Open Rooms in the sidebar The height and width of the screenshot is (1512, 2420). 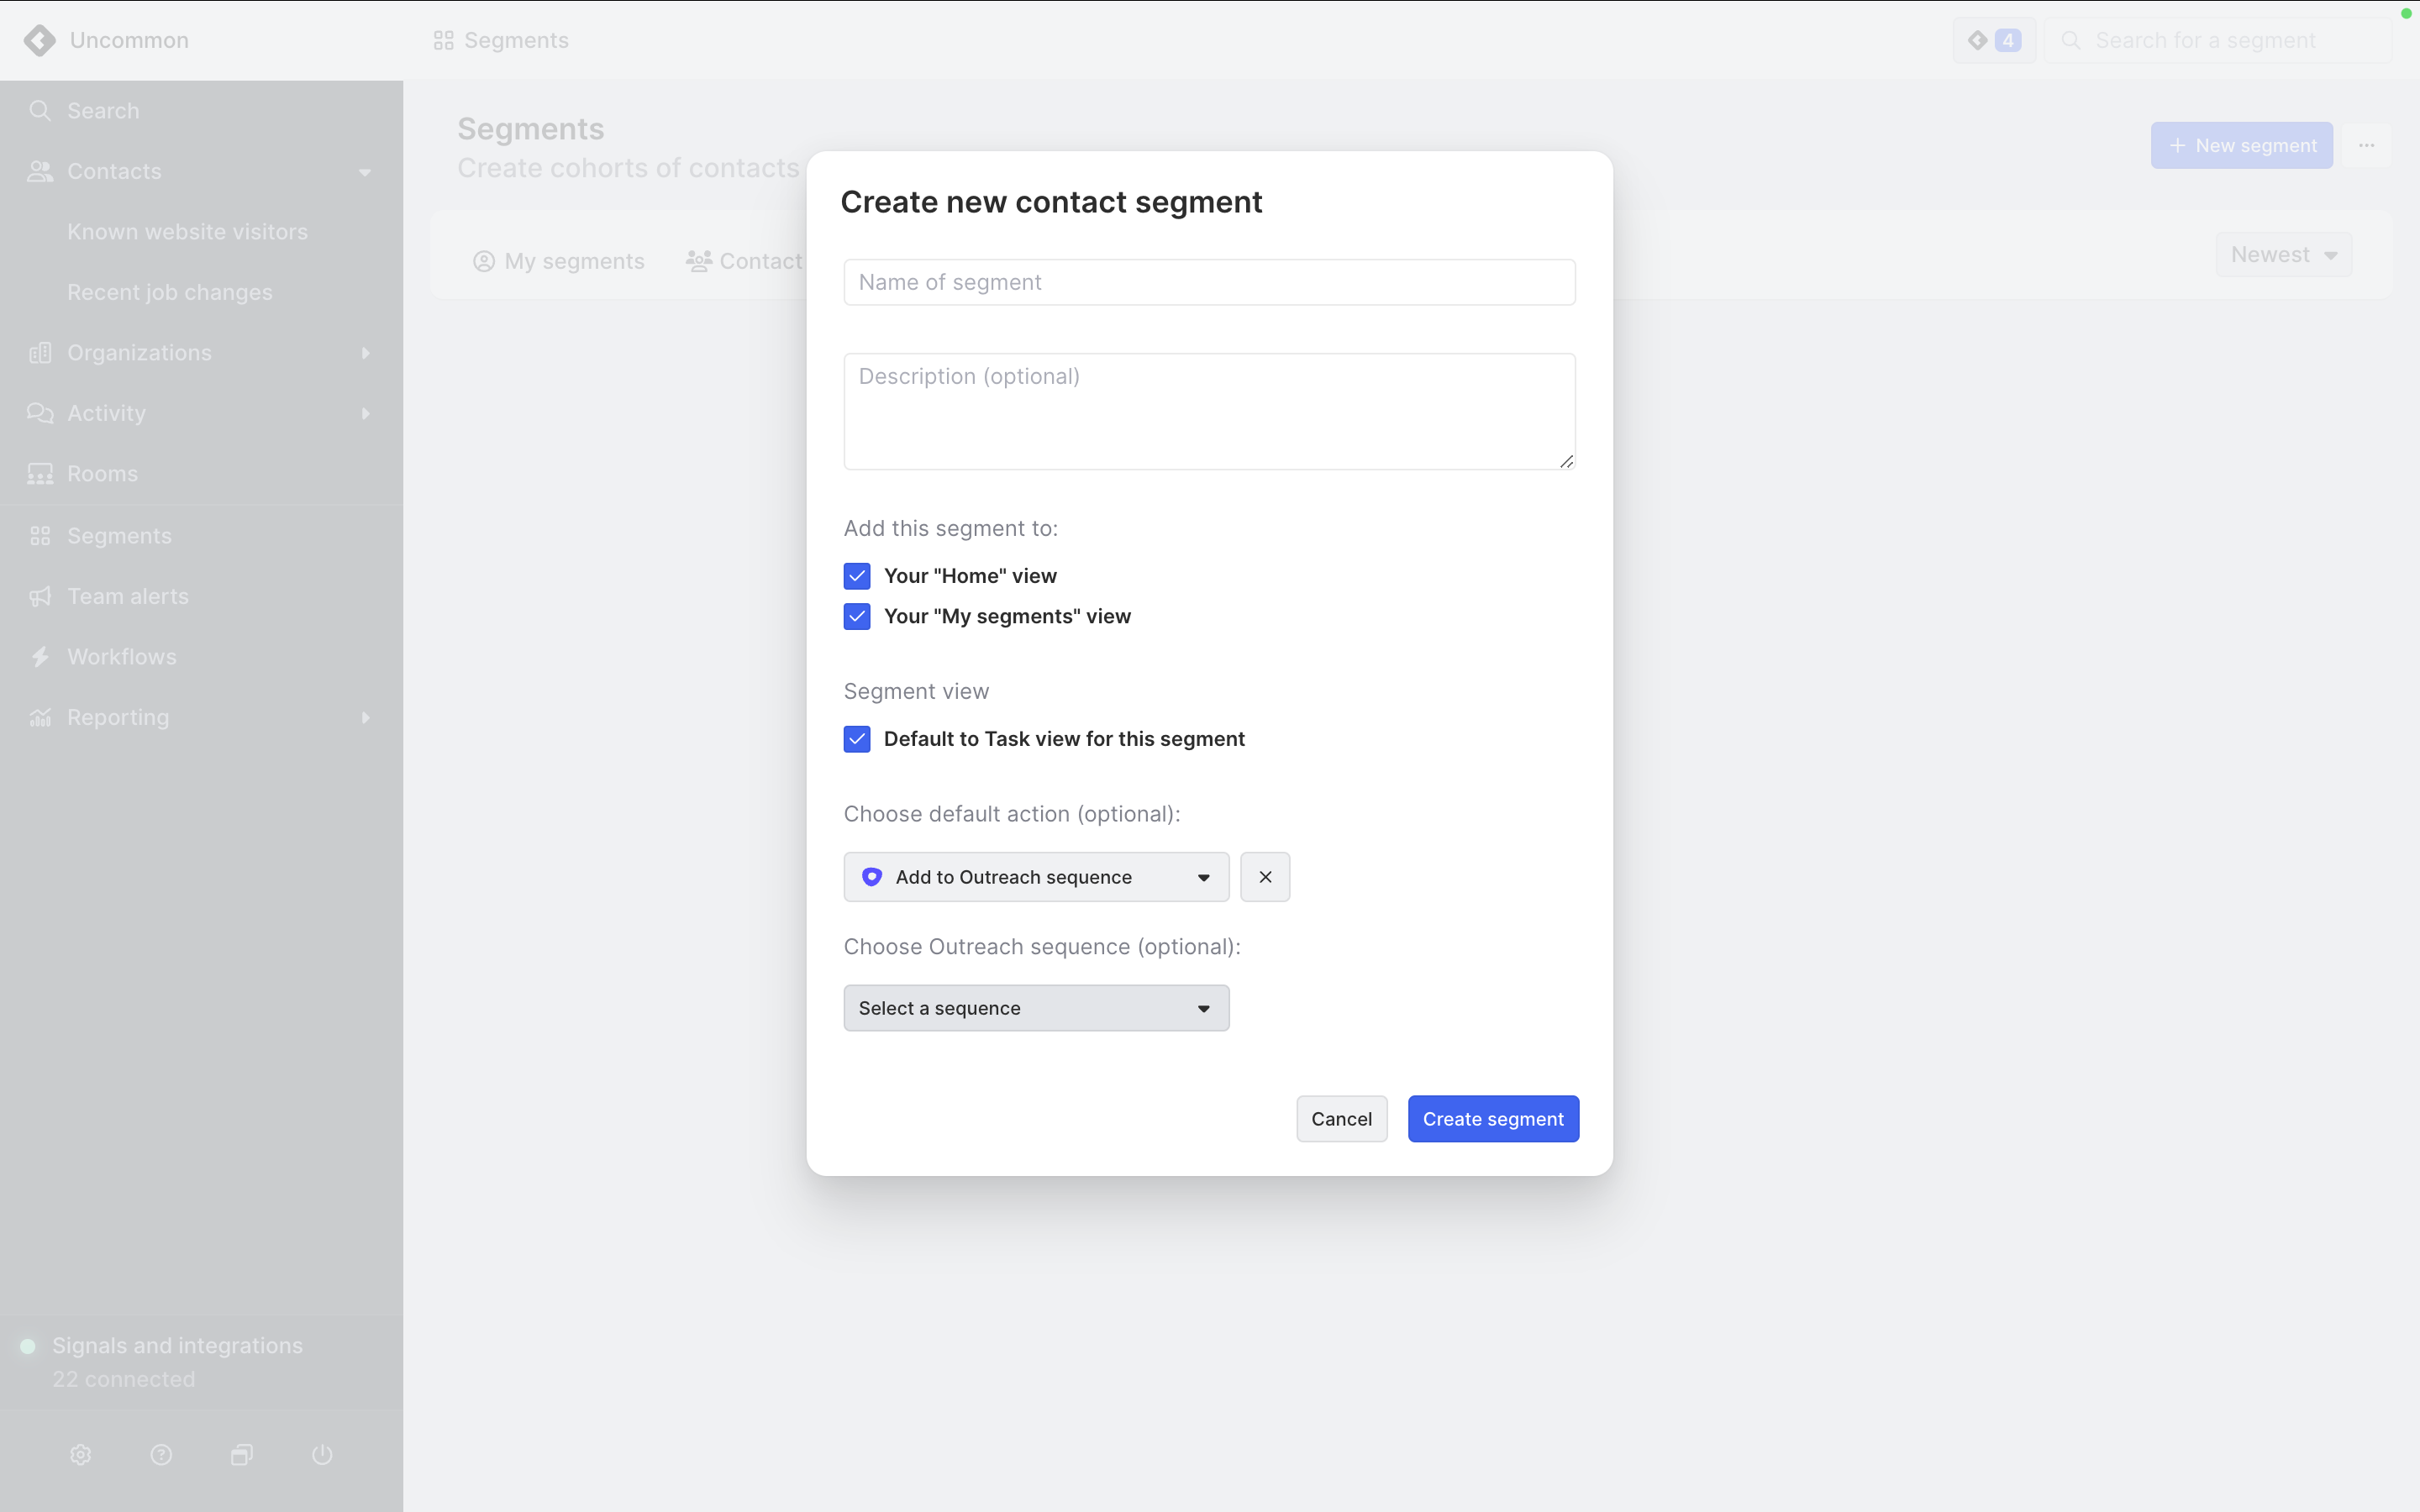point(102,474)
